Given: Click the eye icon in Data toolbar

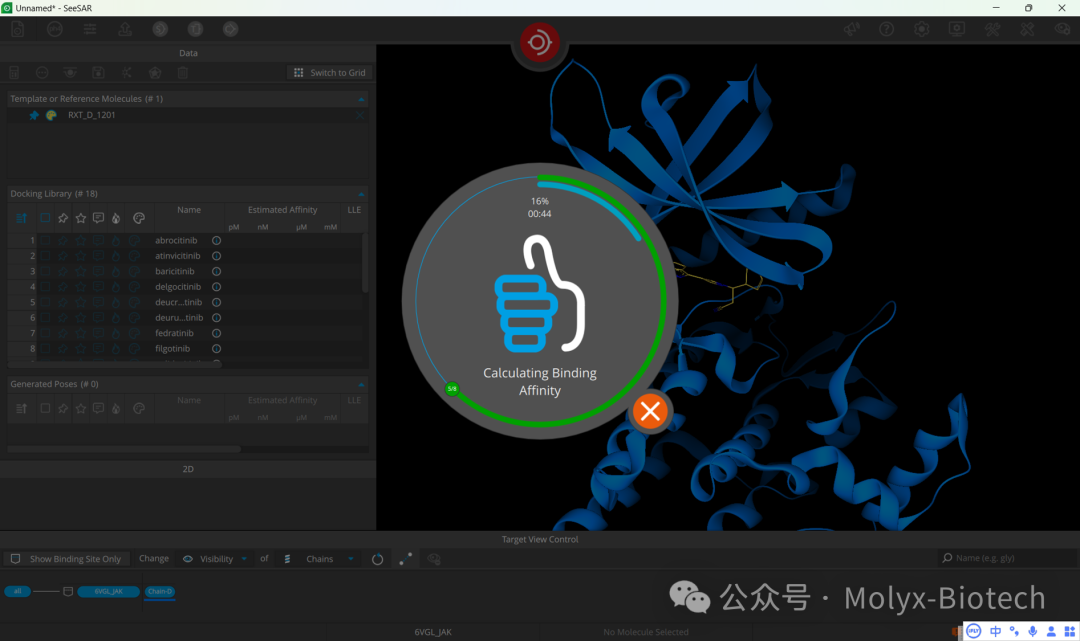Looking at the screenshot, I should [x=70, y=72].
